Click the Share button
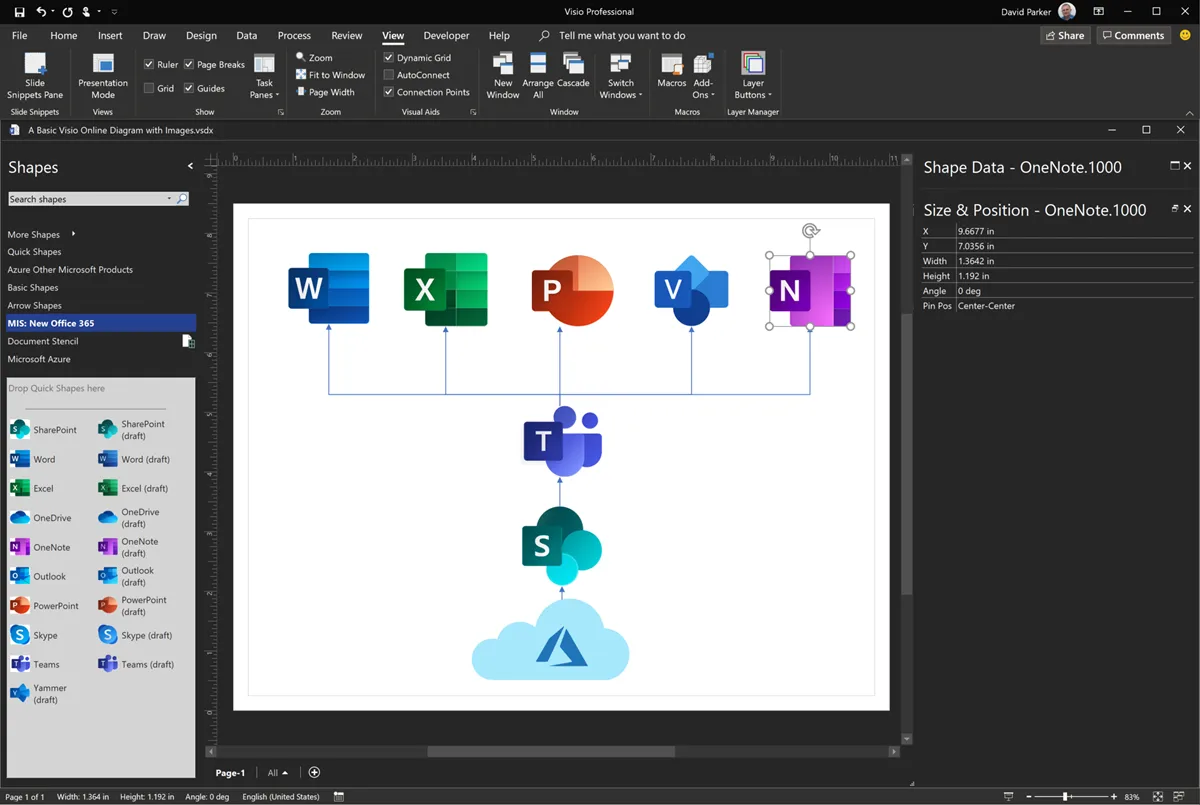Image resolution: width=1200 pixels, height=805 pixels. 1064,34
